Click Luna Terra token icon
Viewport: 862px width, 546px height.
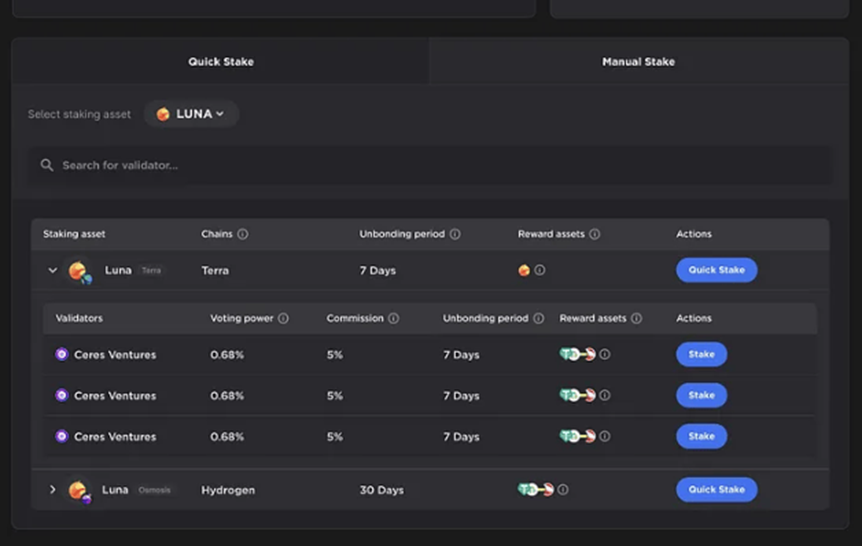tap(79, 271)
